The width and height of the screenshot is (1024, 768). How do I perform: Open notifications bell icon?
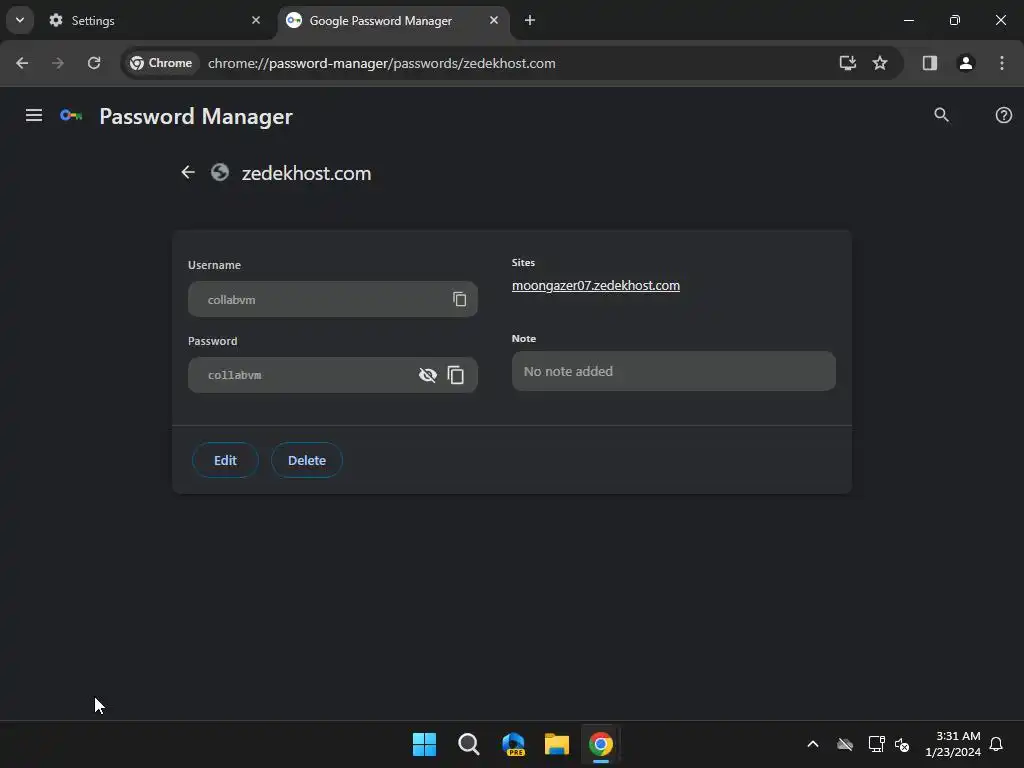pos(996,744)
